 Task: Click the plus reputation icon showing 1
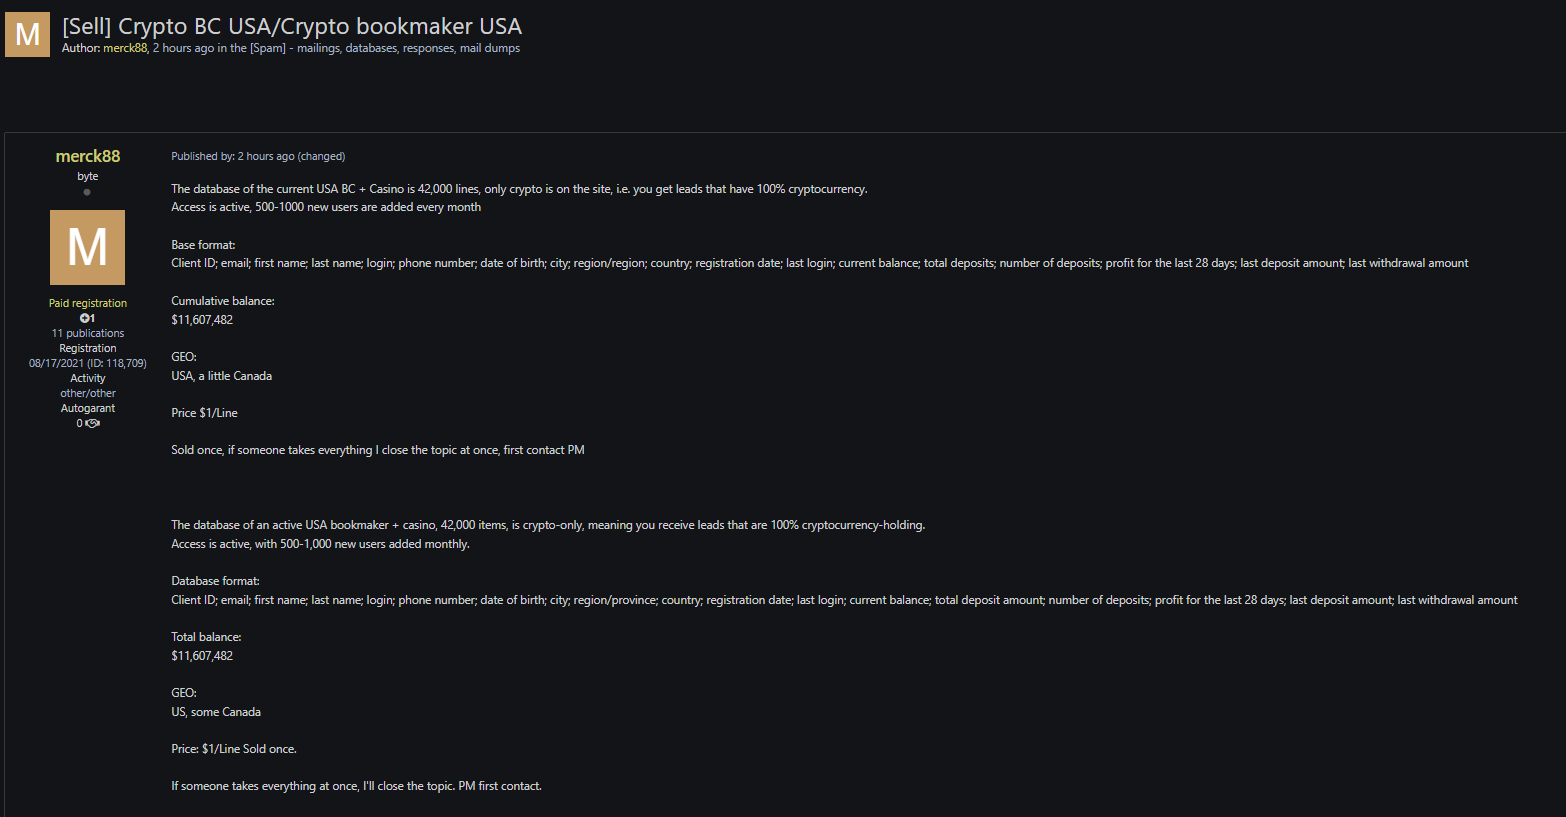point(87,318)
